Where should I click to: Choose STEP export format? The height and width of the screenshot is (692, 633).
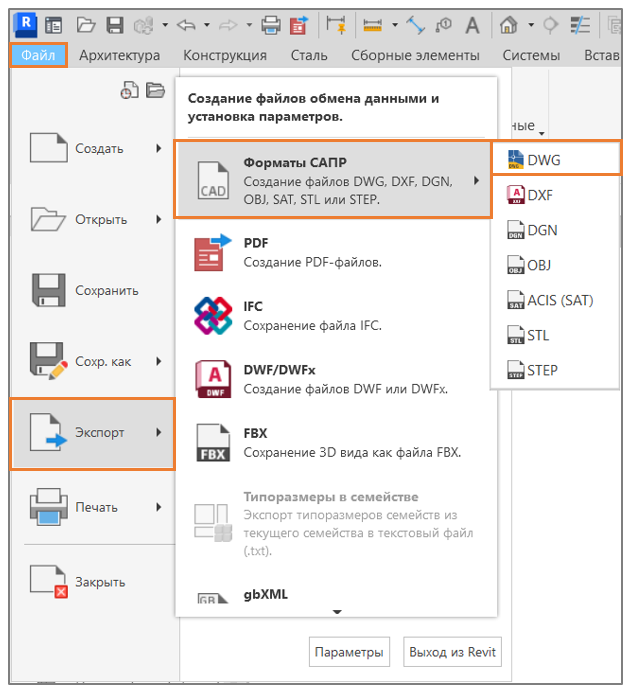(x=554, y=370)
